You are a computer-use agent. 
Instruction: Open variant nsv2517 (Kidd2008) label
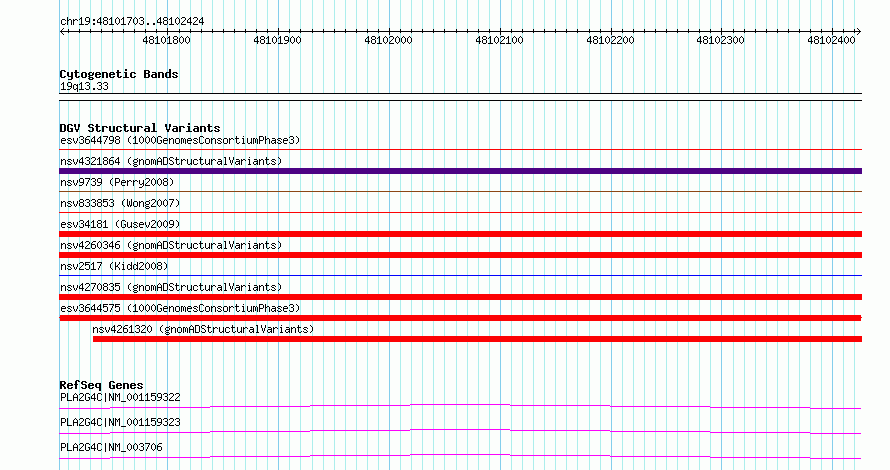114,266
